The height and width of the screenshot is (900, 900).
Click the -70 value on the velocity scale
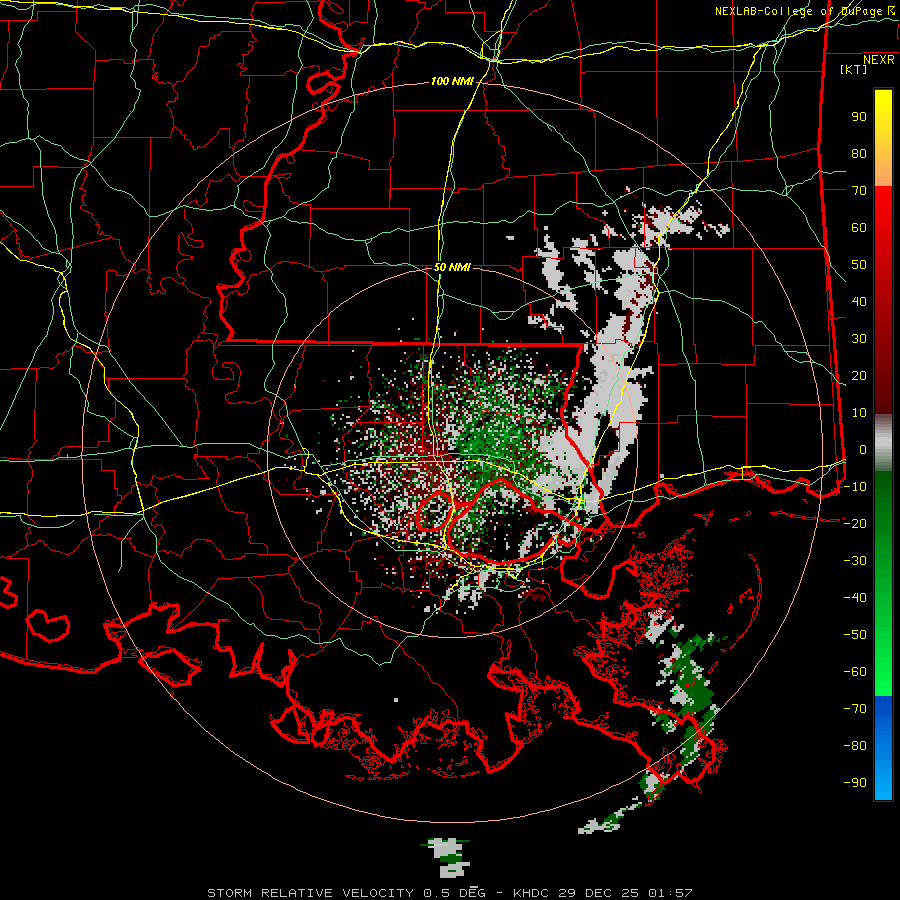855,709
